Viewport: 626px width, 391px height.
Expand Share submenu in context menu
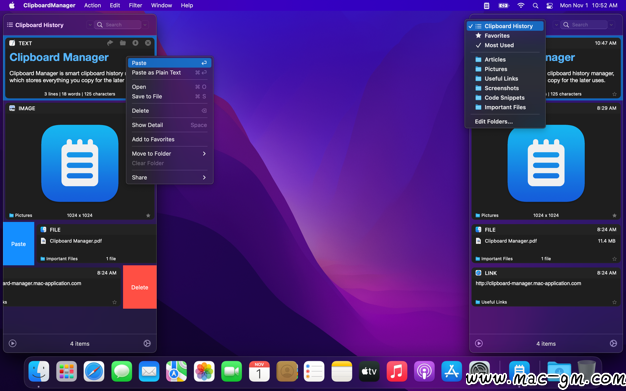[x=169, y=177]
